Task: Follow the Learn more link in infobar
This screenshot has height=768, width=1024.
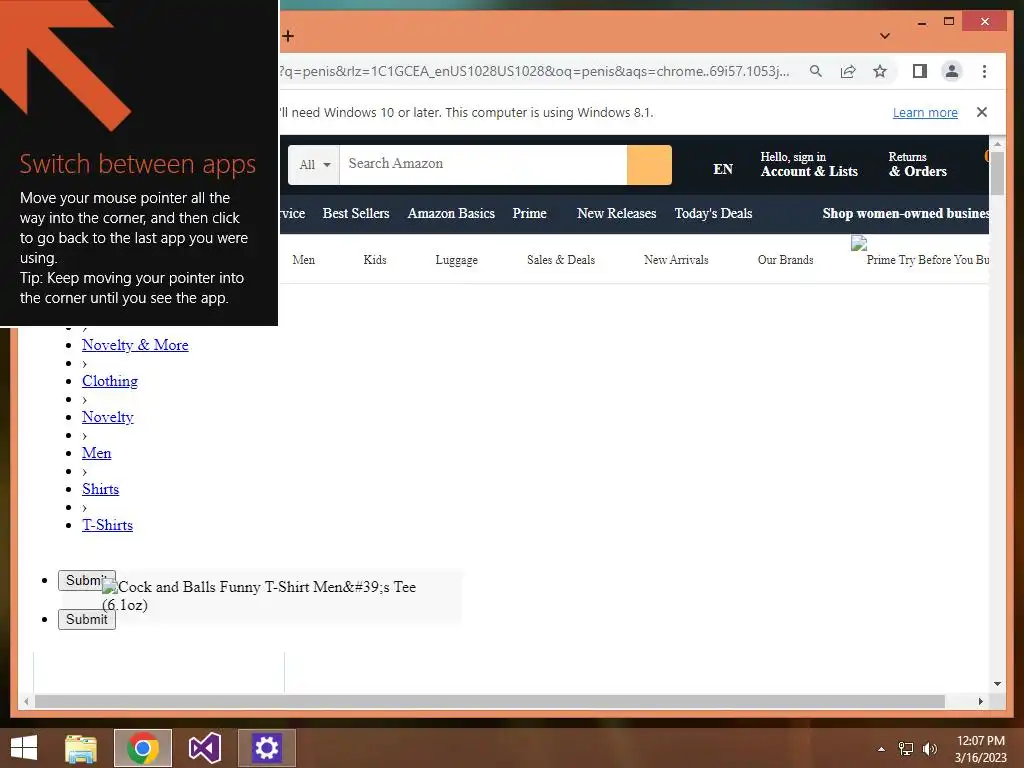Action: point(925,112)
